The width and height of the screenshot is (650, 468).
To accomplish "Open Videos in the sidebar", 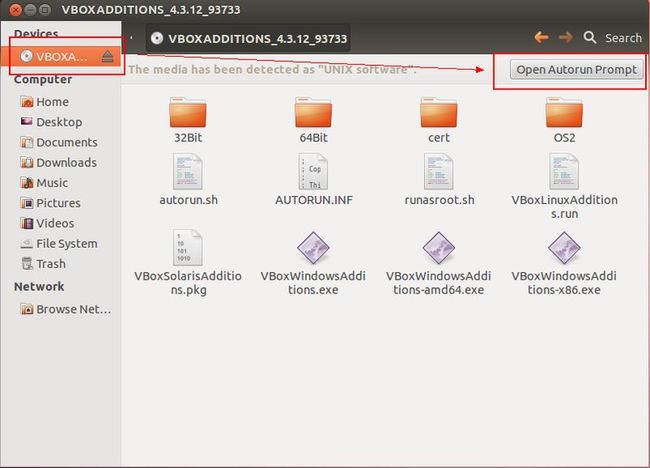I will [61, 223].
